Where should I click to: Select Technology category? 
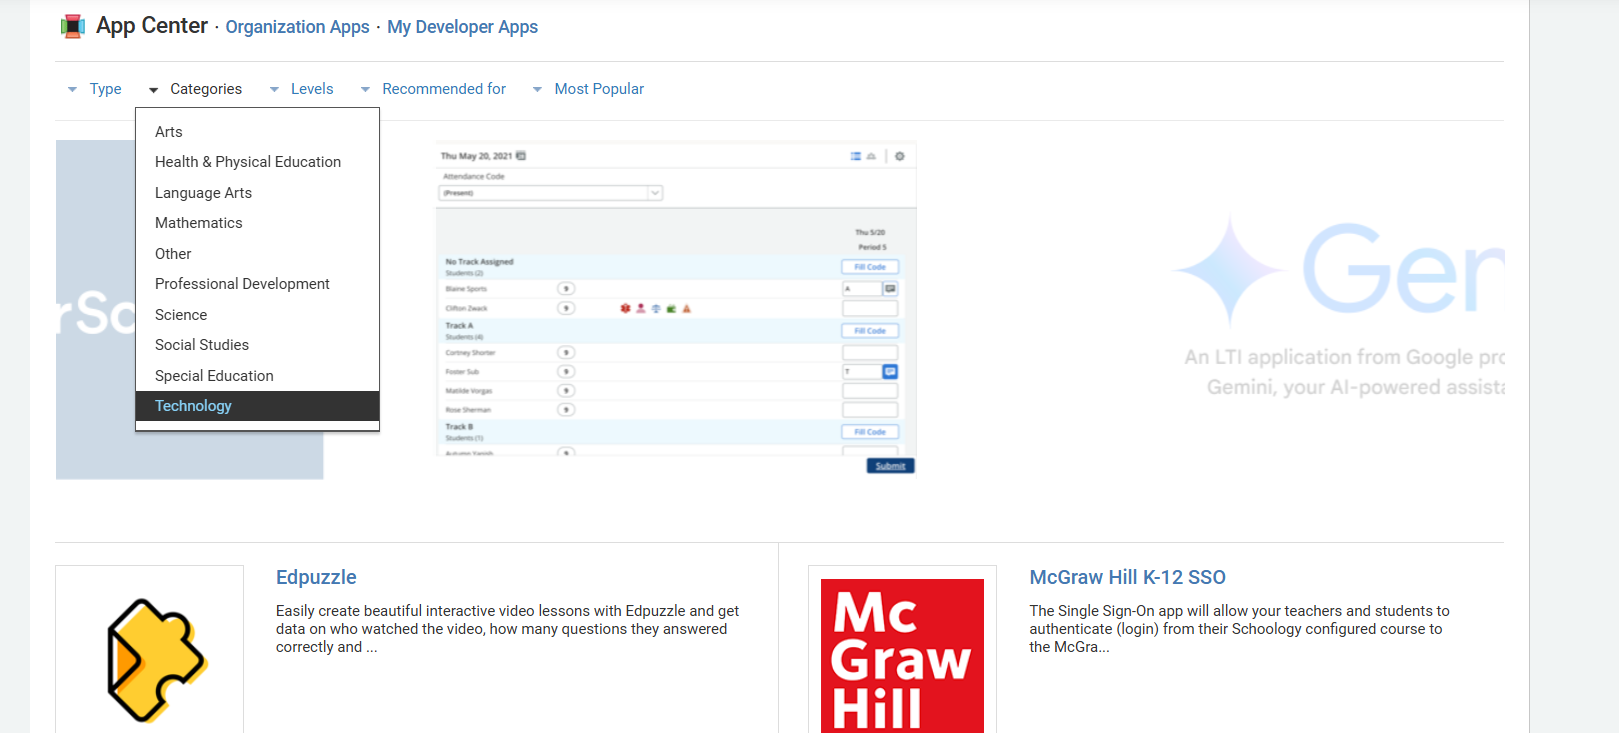coord(257,406)
